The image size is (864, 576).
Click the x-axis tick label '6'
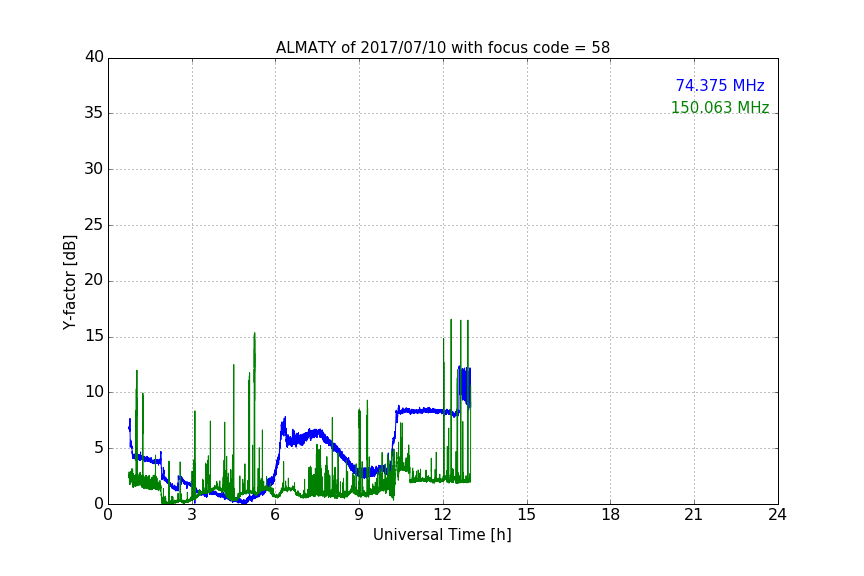click(276, 515)
